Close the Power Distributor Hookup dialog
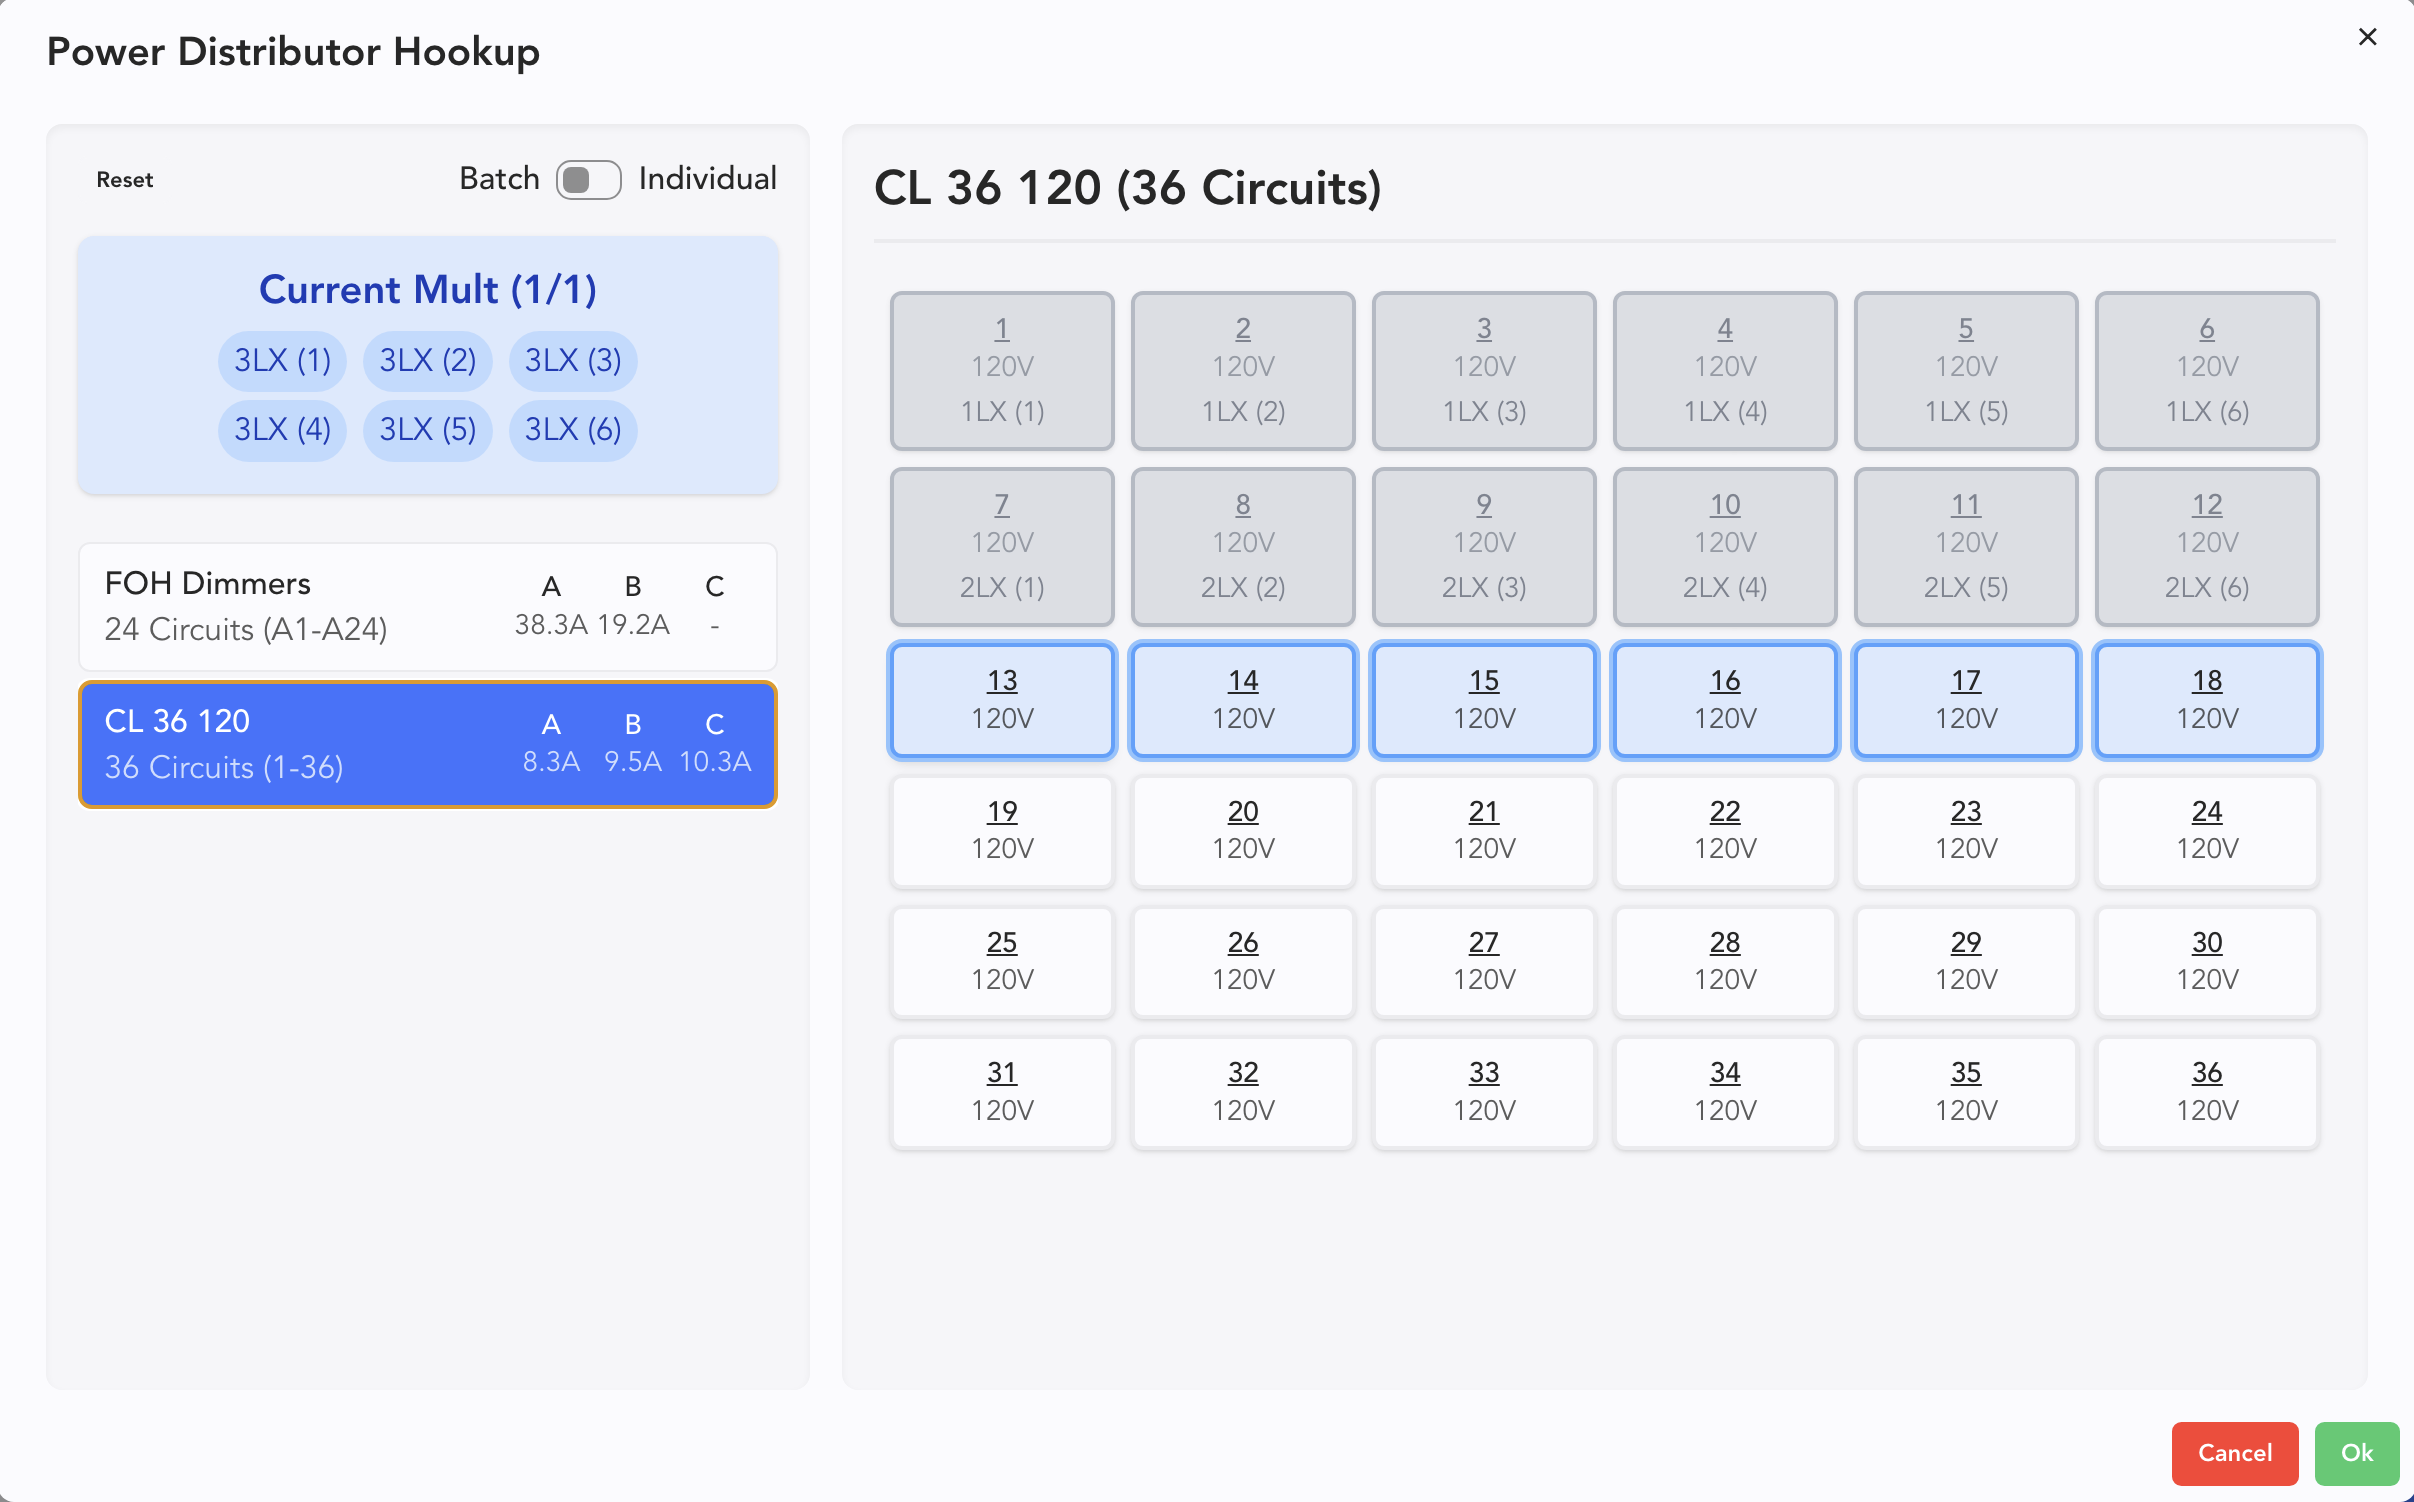This screenshot has height=1502, width=2414. 2366,37
